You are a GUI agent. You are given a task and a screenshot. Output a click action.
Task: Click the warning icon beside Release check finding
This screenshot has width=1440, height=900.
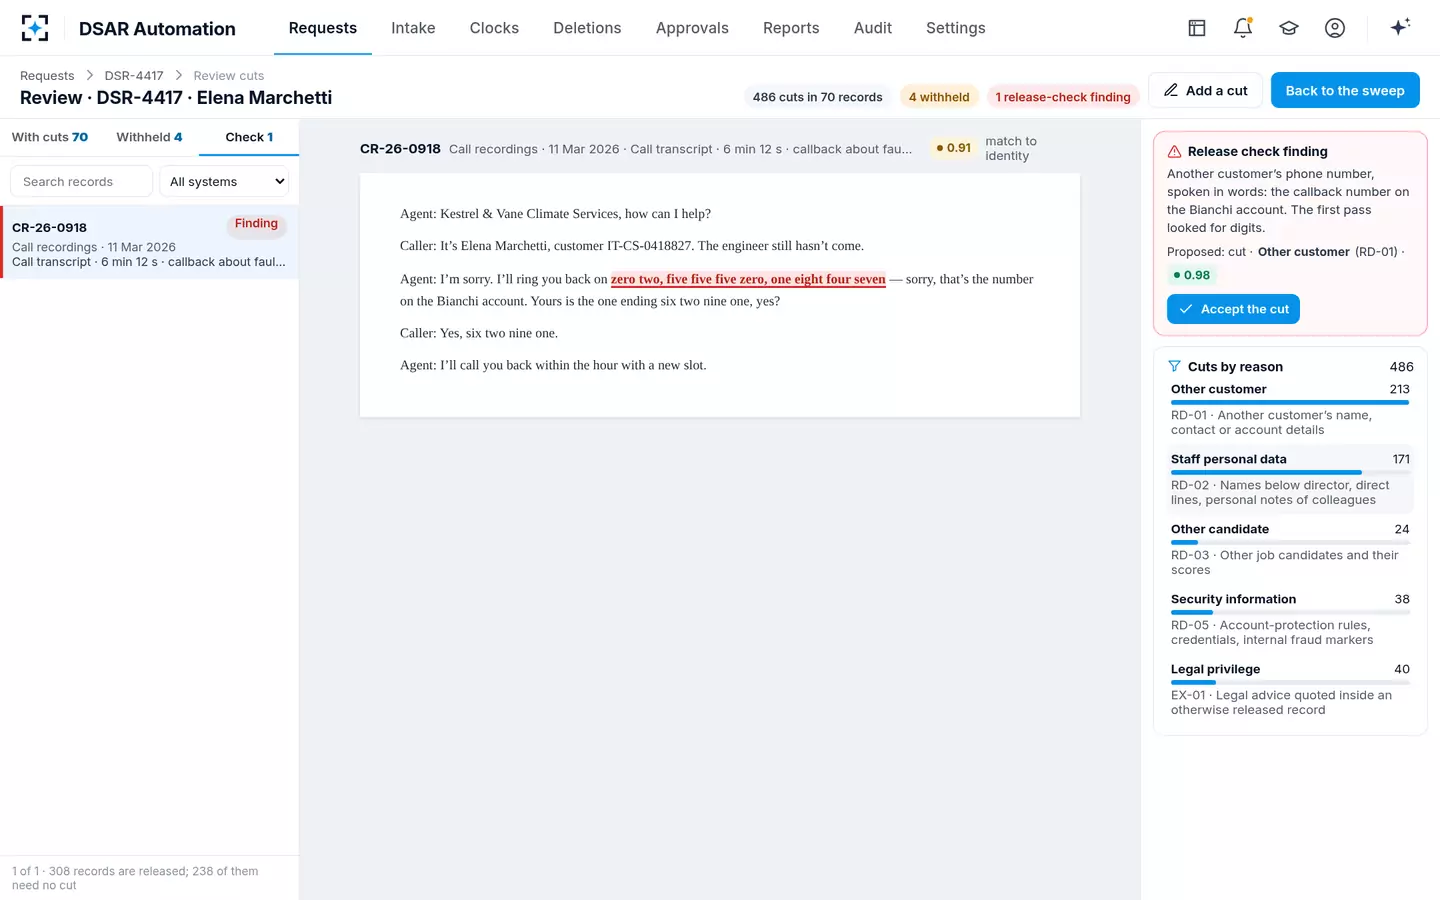(1175, 152)
